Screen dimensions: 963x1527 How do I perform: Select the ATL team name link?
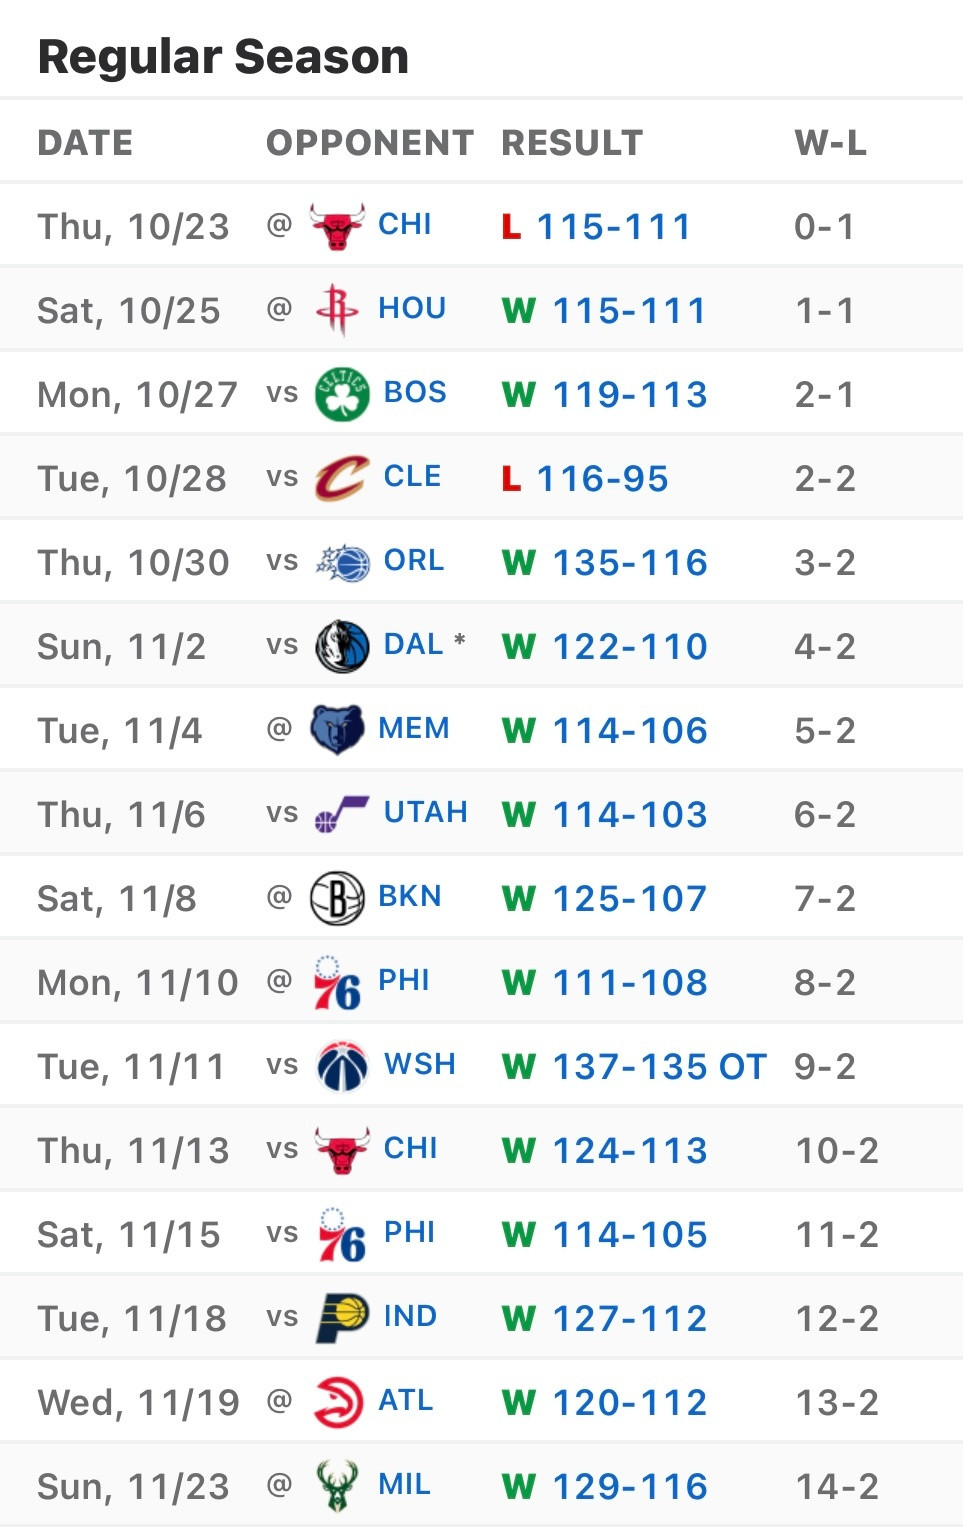pyautogui.click(x=406, y=1401)
